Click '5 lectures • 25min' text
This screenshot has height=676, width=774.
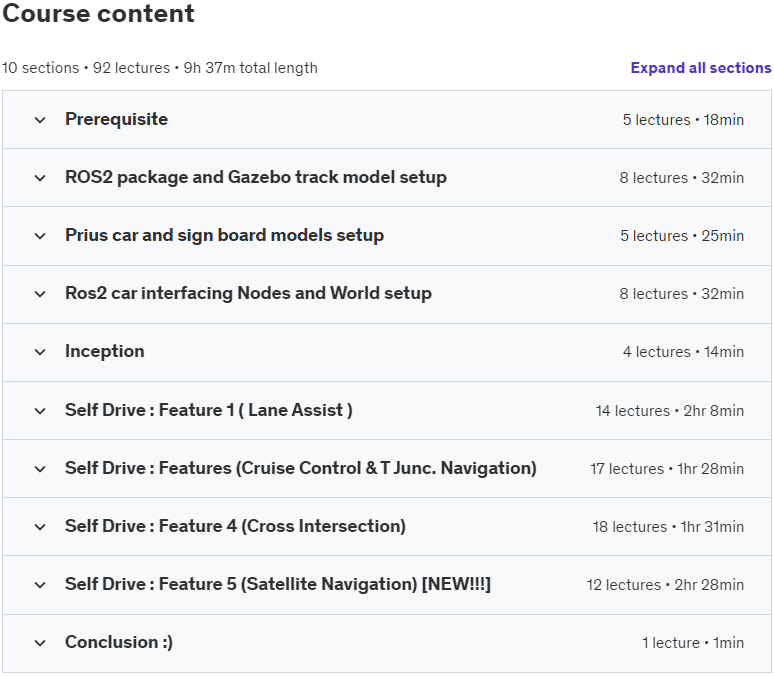point(682,236)
